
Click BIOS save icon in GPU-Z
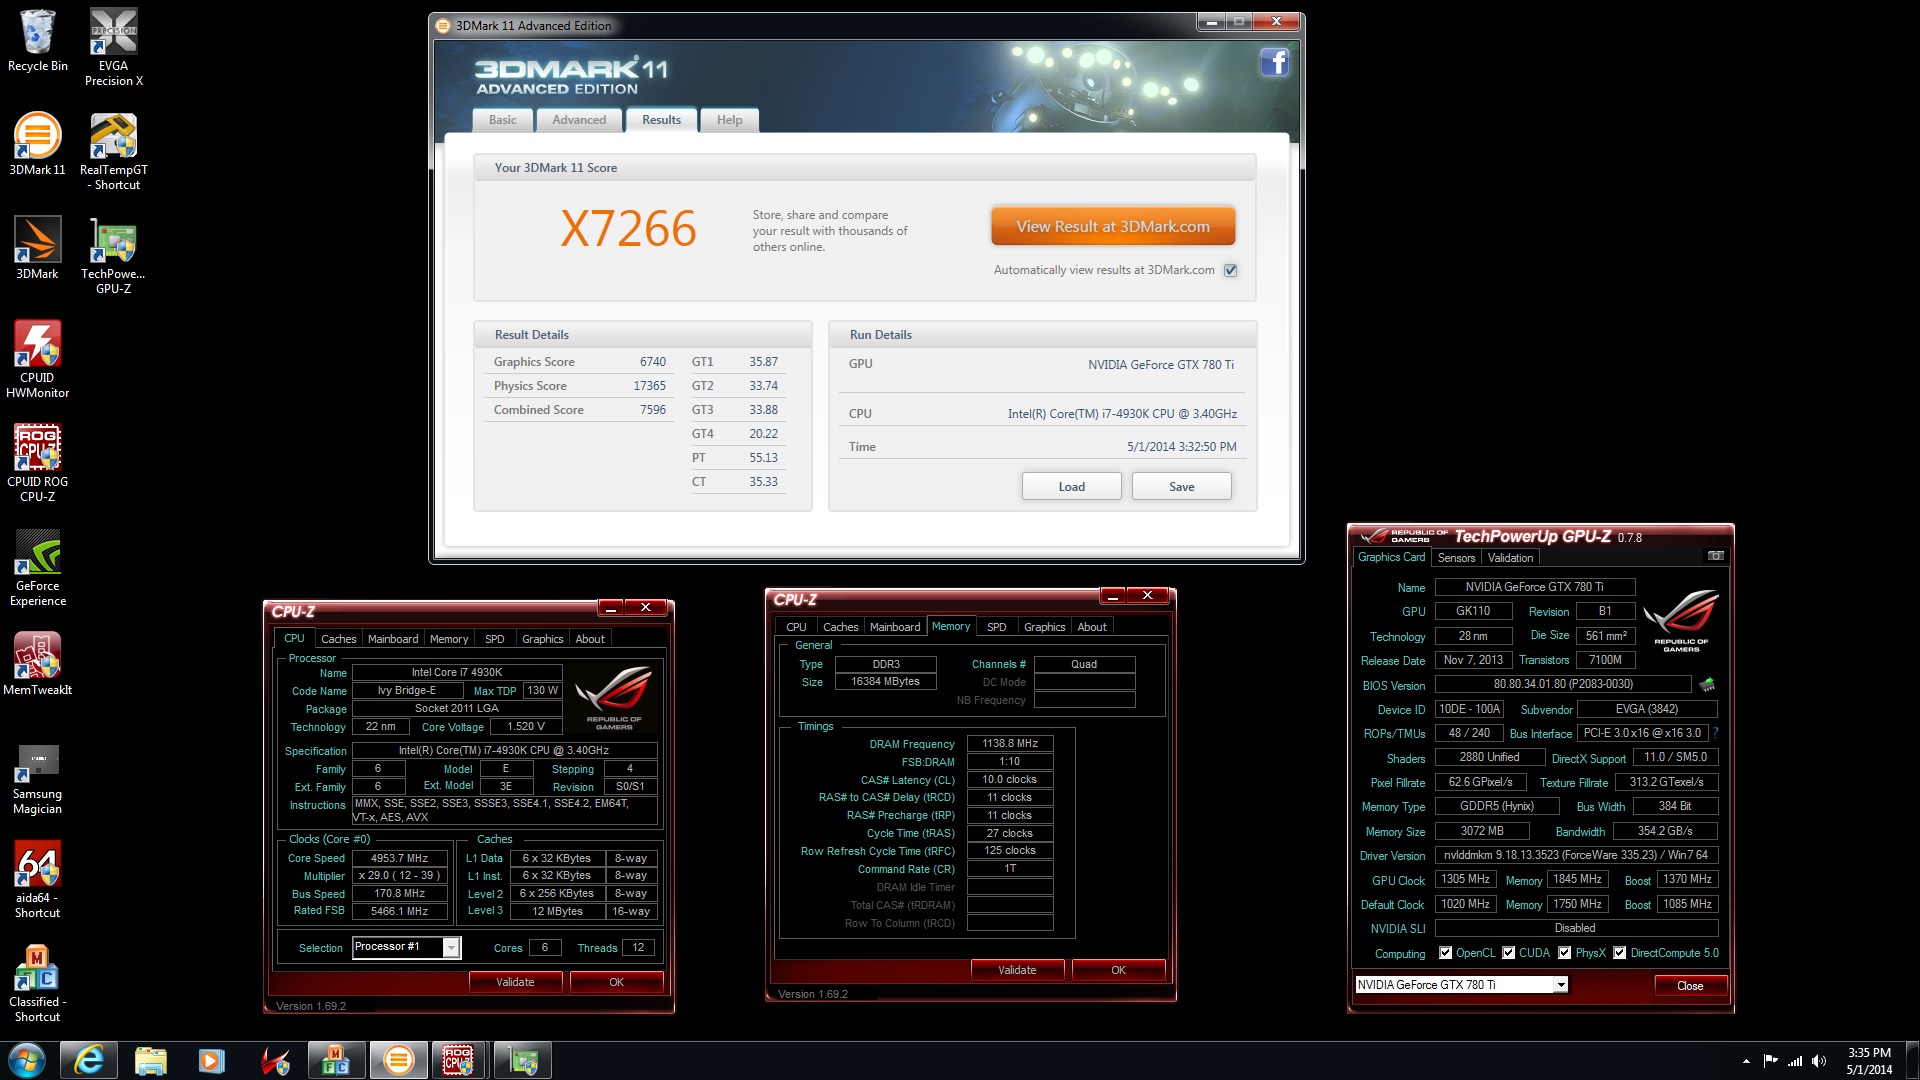coord(1707,685)
